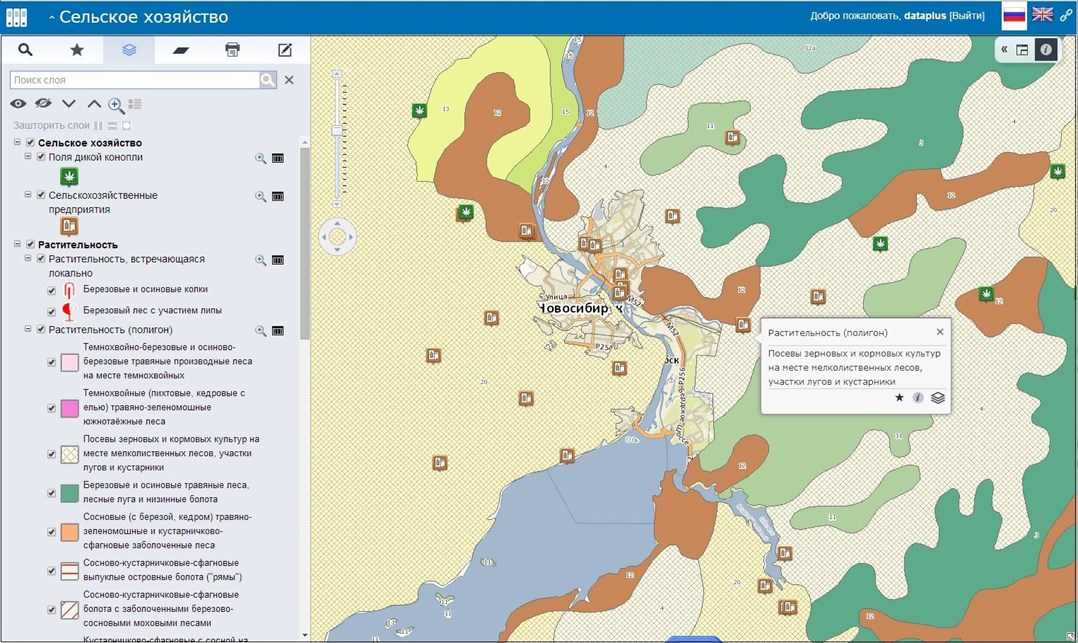Switch language to Russian flag
This screenshot has height=643, width=1078.
tap(1013, 15)
